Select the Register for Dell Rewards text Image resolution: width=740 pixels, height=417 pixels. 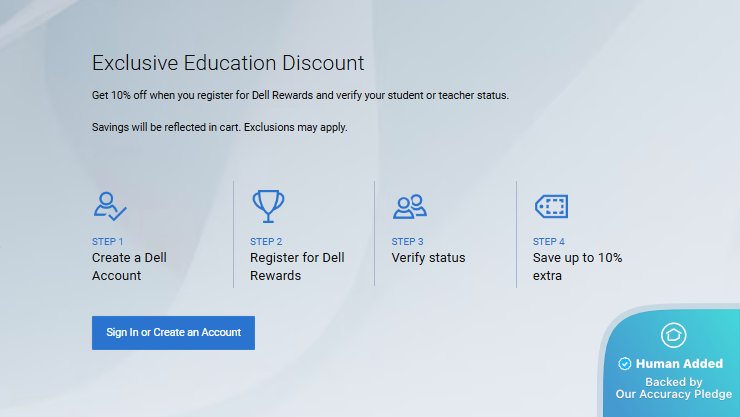(297, 266)
